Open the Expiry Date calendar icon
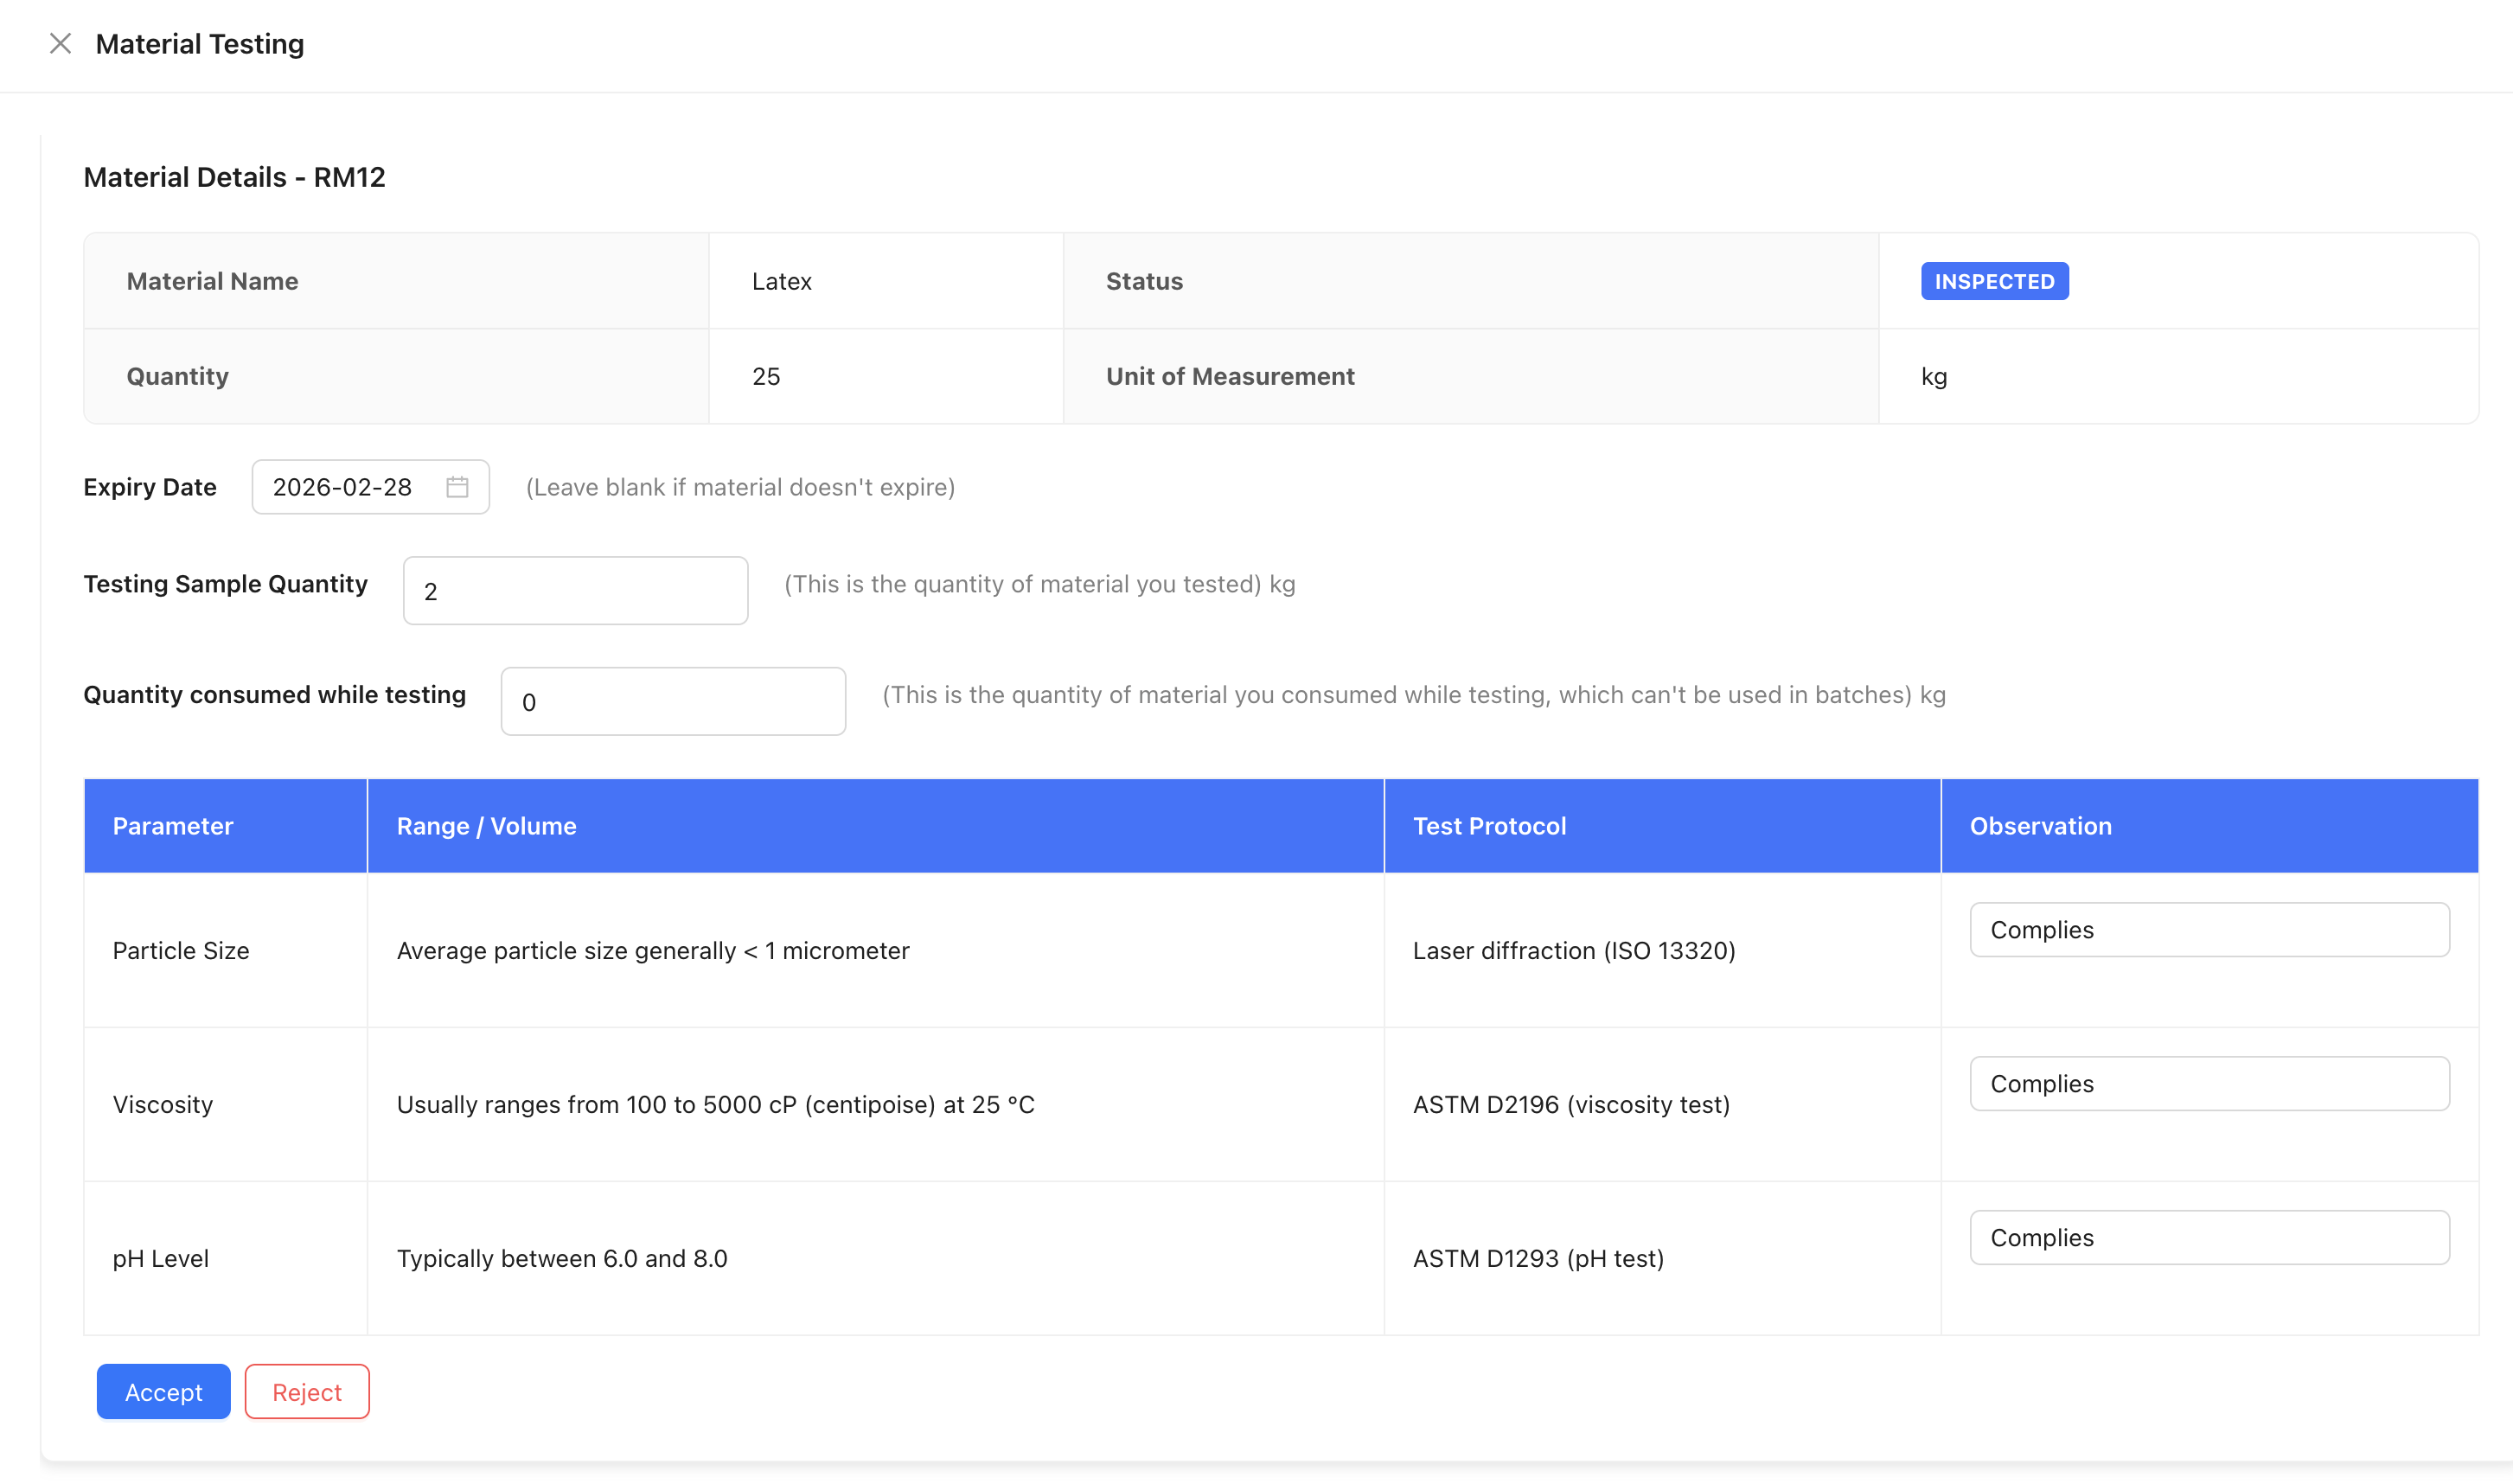The width and height of the screenshot is (2513, 1484). (457, 487)
